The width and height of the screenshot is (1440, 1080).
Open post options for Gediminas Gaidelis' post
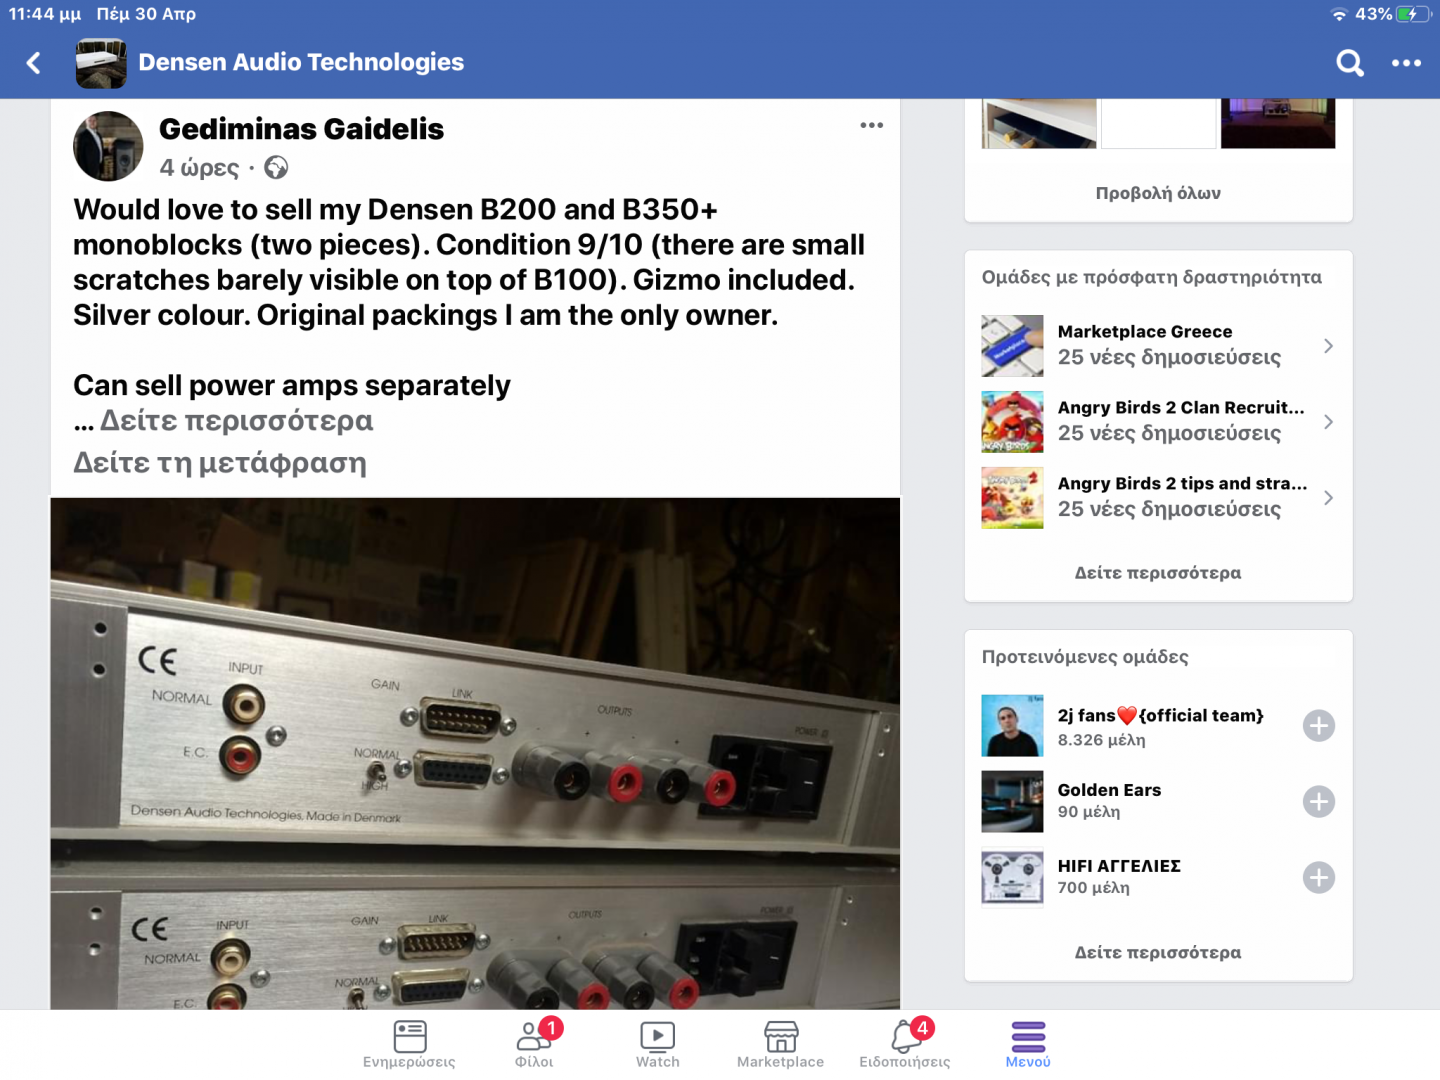click(871, 125)
